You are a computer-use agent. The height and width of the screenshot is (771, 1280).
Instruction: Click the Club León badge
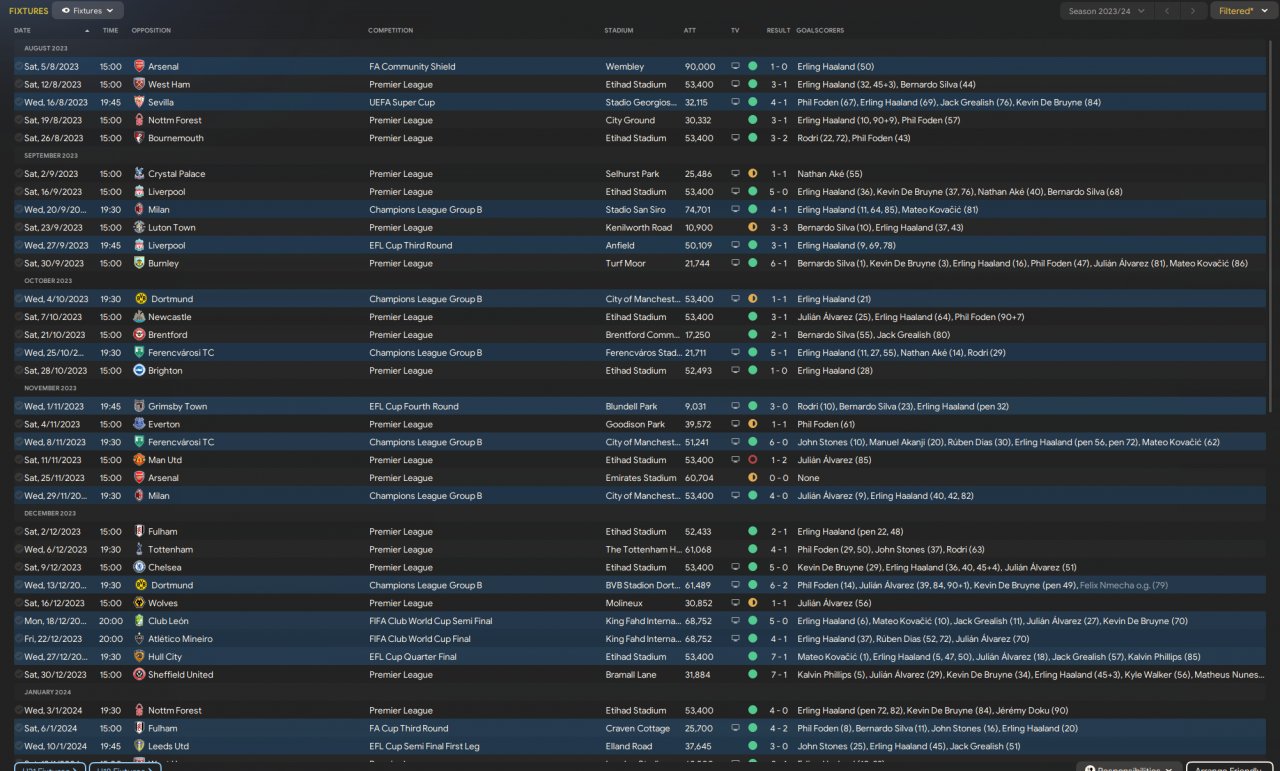coord(139,621)
